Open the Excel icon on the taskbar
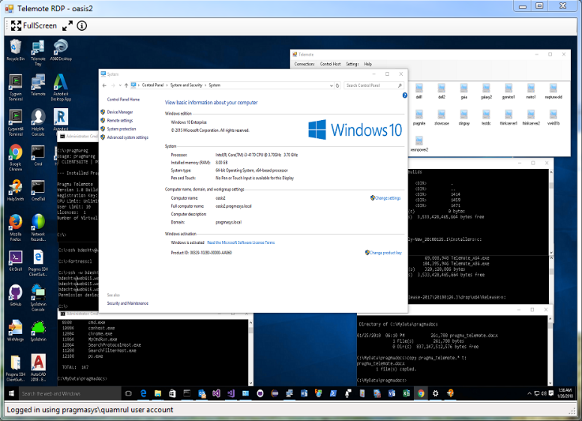 [406, 393]
